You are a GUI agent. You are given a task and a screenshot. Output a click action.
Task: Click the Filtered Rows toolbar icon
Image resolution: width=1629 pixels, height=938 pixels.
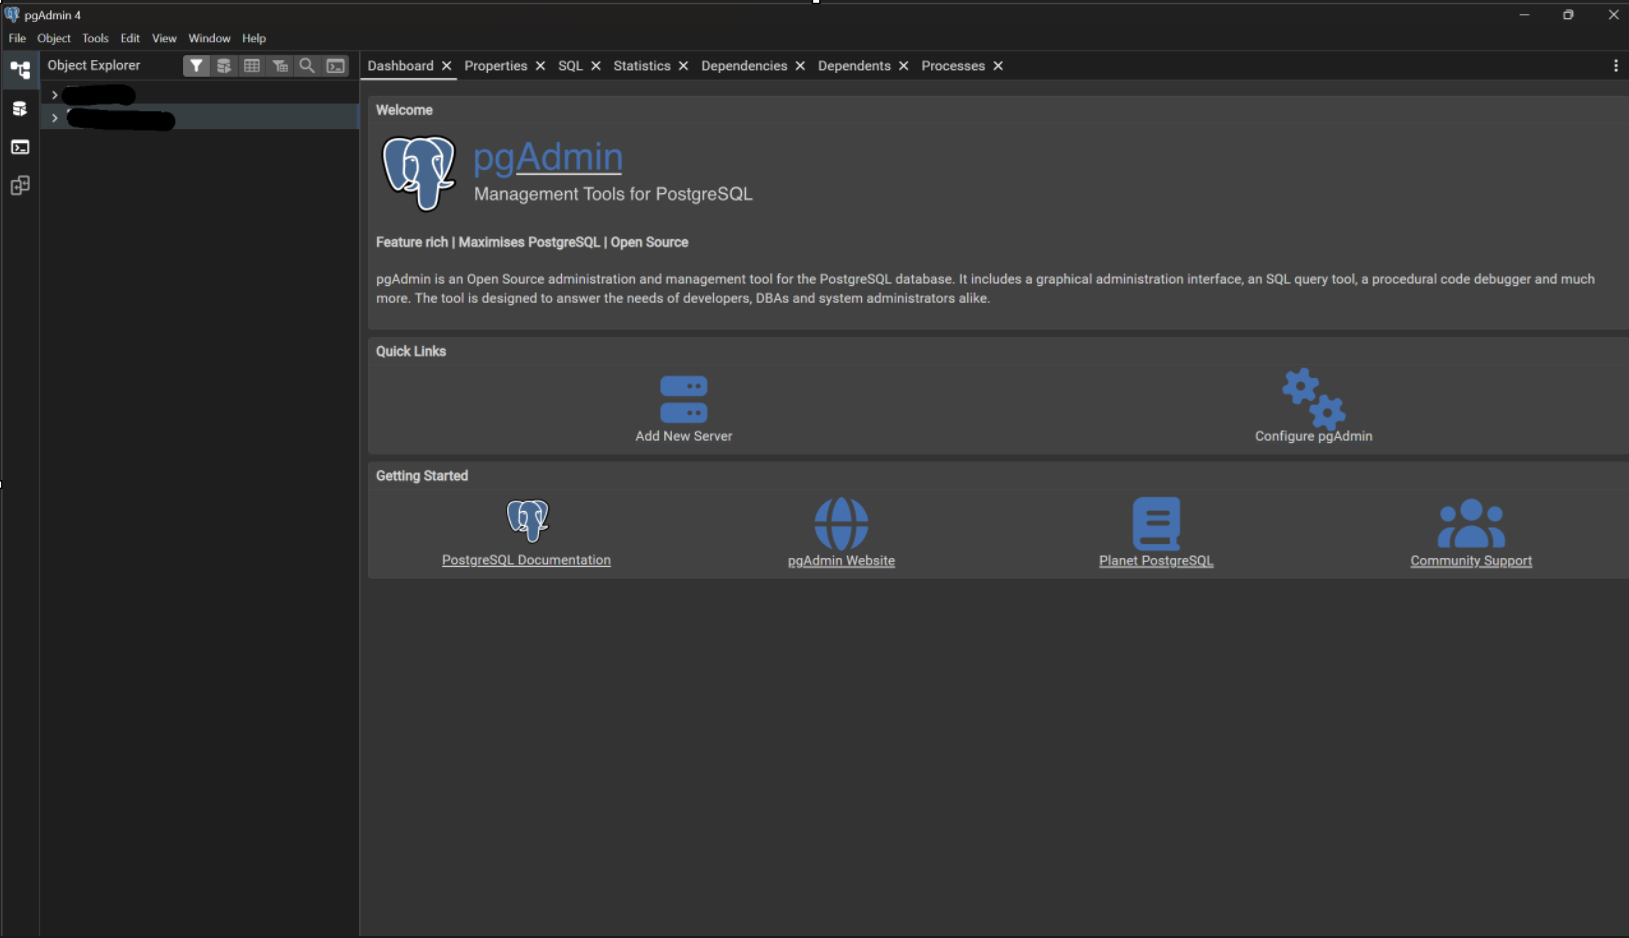coord(280,66)
